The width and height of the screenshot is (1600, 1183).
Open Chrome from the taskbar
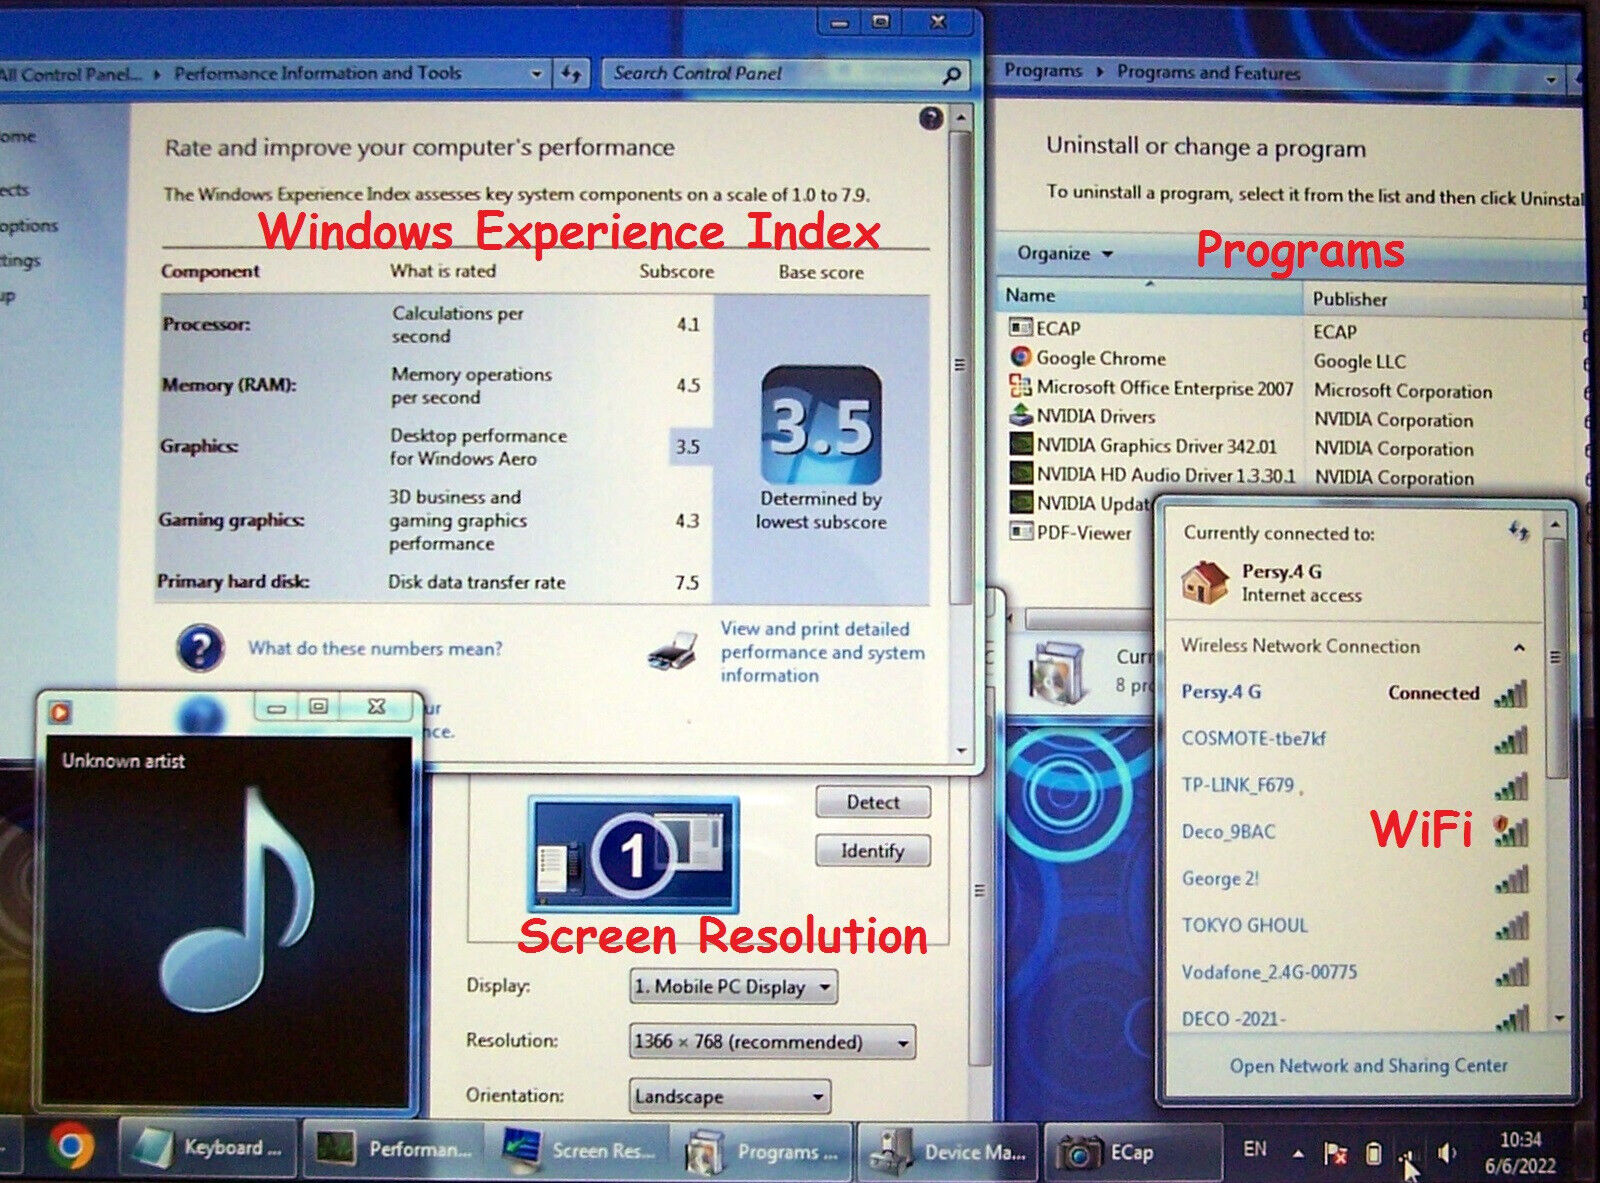(x=70, y=1147)
